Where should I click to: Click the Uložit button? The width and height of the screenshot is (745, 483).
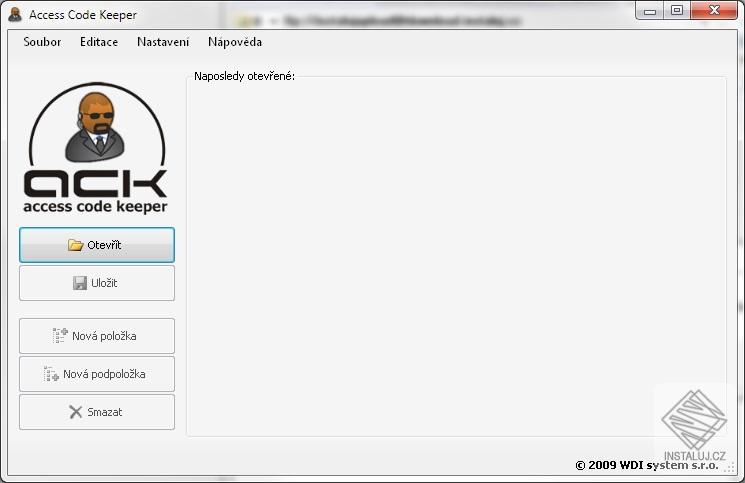pos(97,283)
